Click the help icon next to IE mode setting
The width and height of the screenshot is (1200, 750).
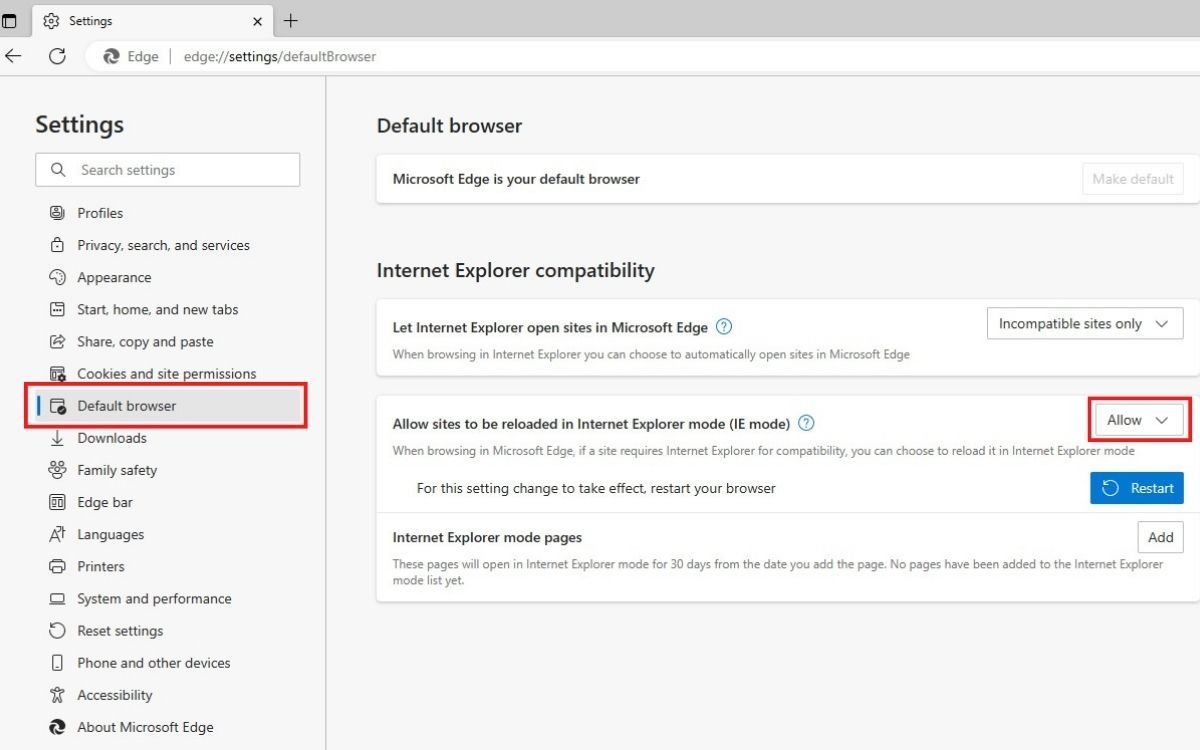tap(806, 423)
